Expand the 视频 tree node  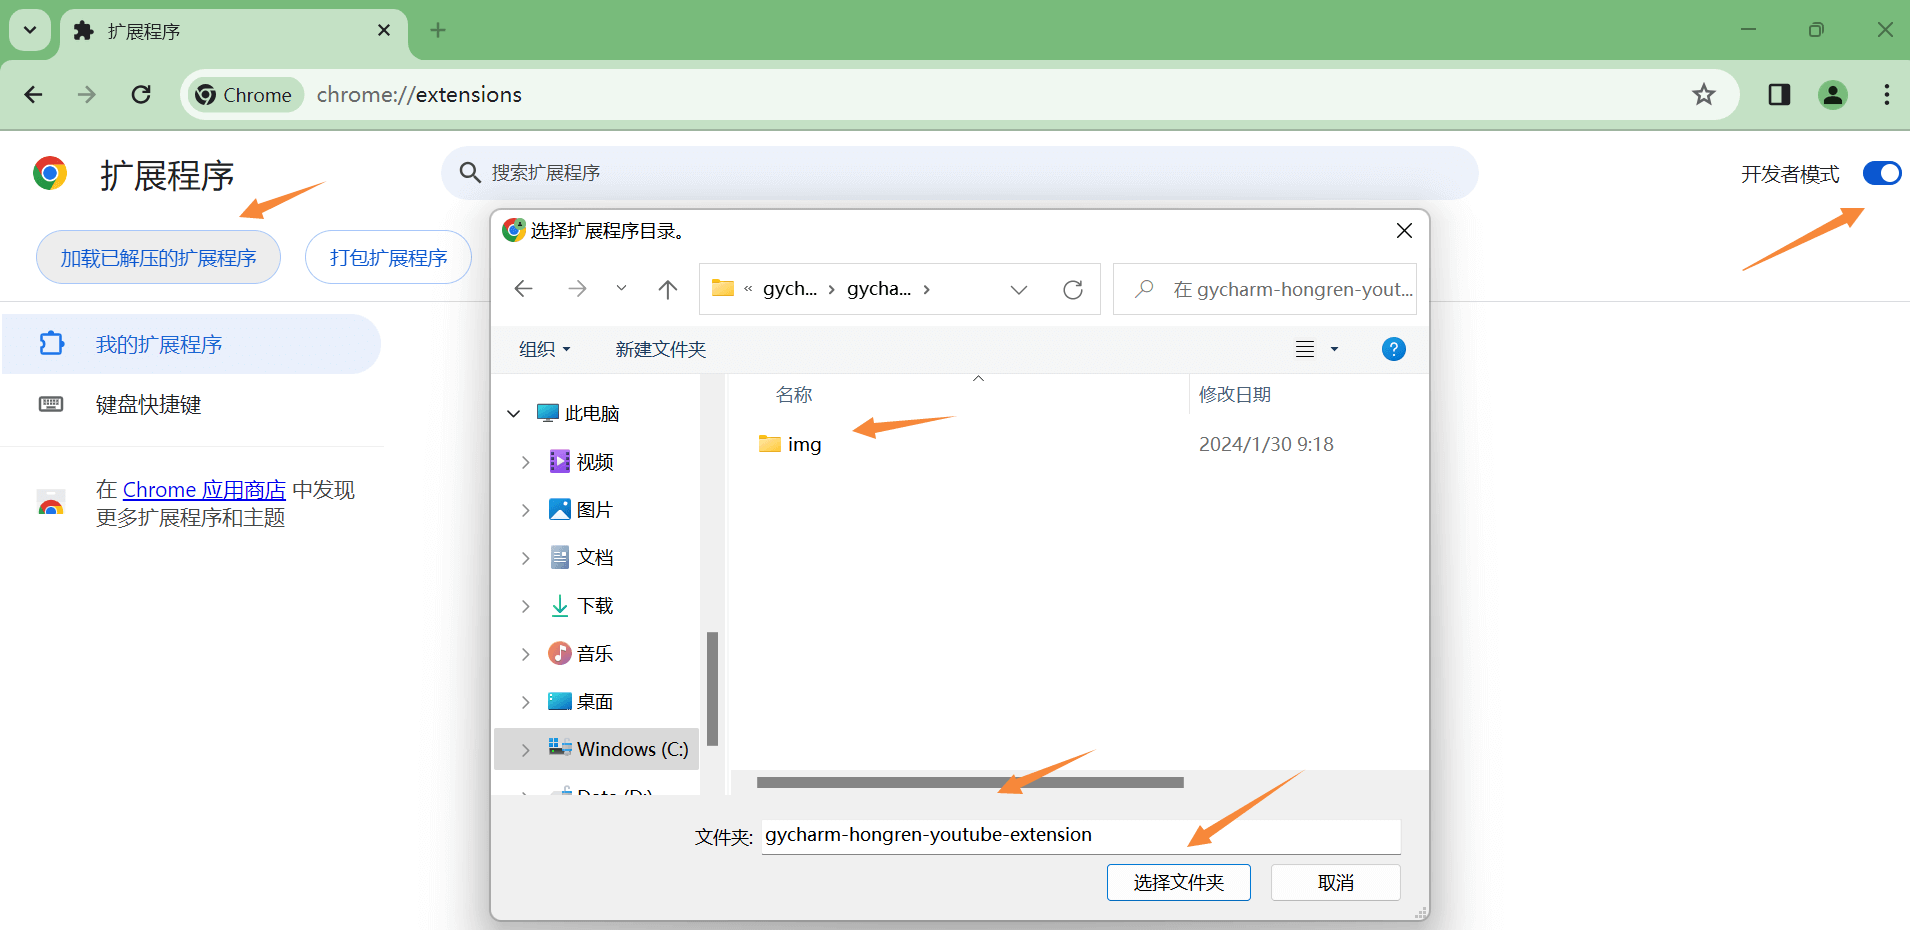click(x=525, y=462)
